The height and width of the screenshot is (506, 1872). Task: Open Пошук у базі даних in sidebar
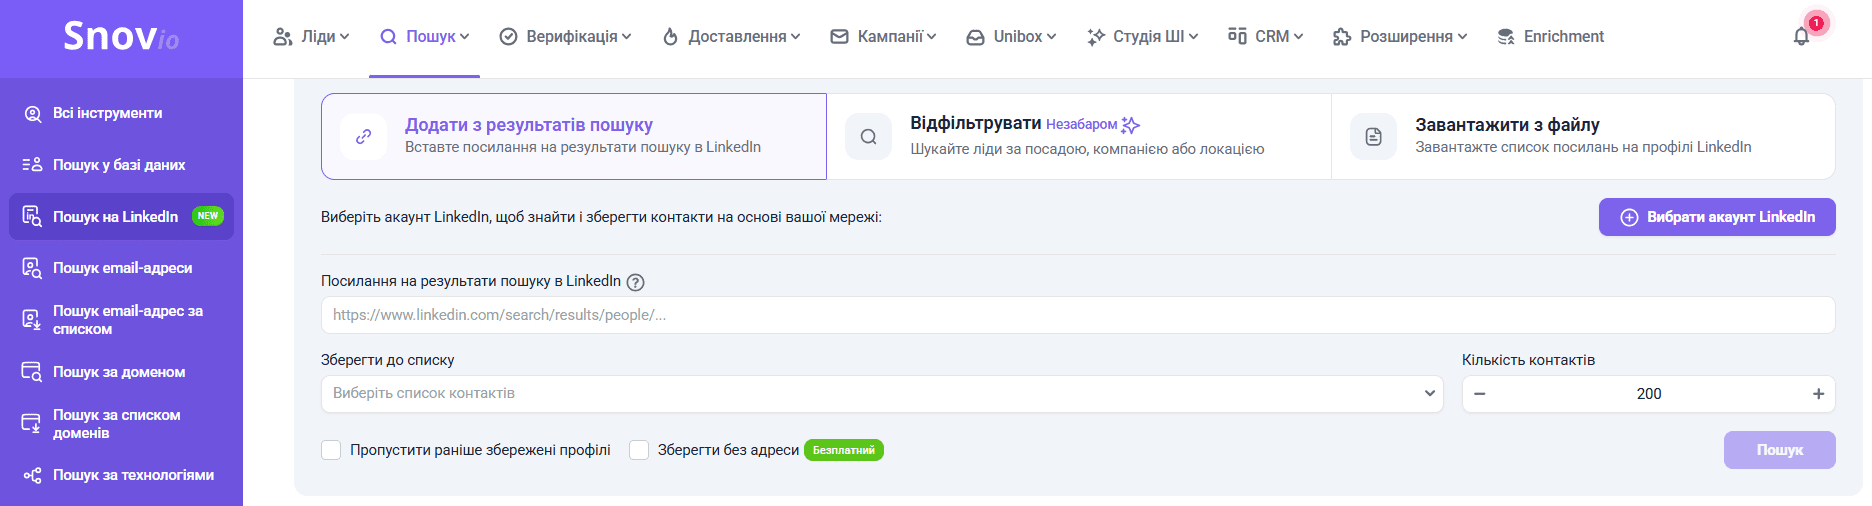[x=121, y=165]
